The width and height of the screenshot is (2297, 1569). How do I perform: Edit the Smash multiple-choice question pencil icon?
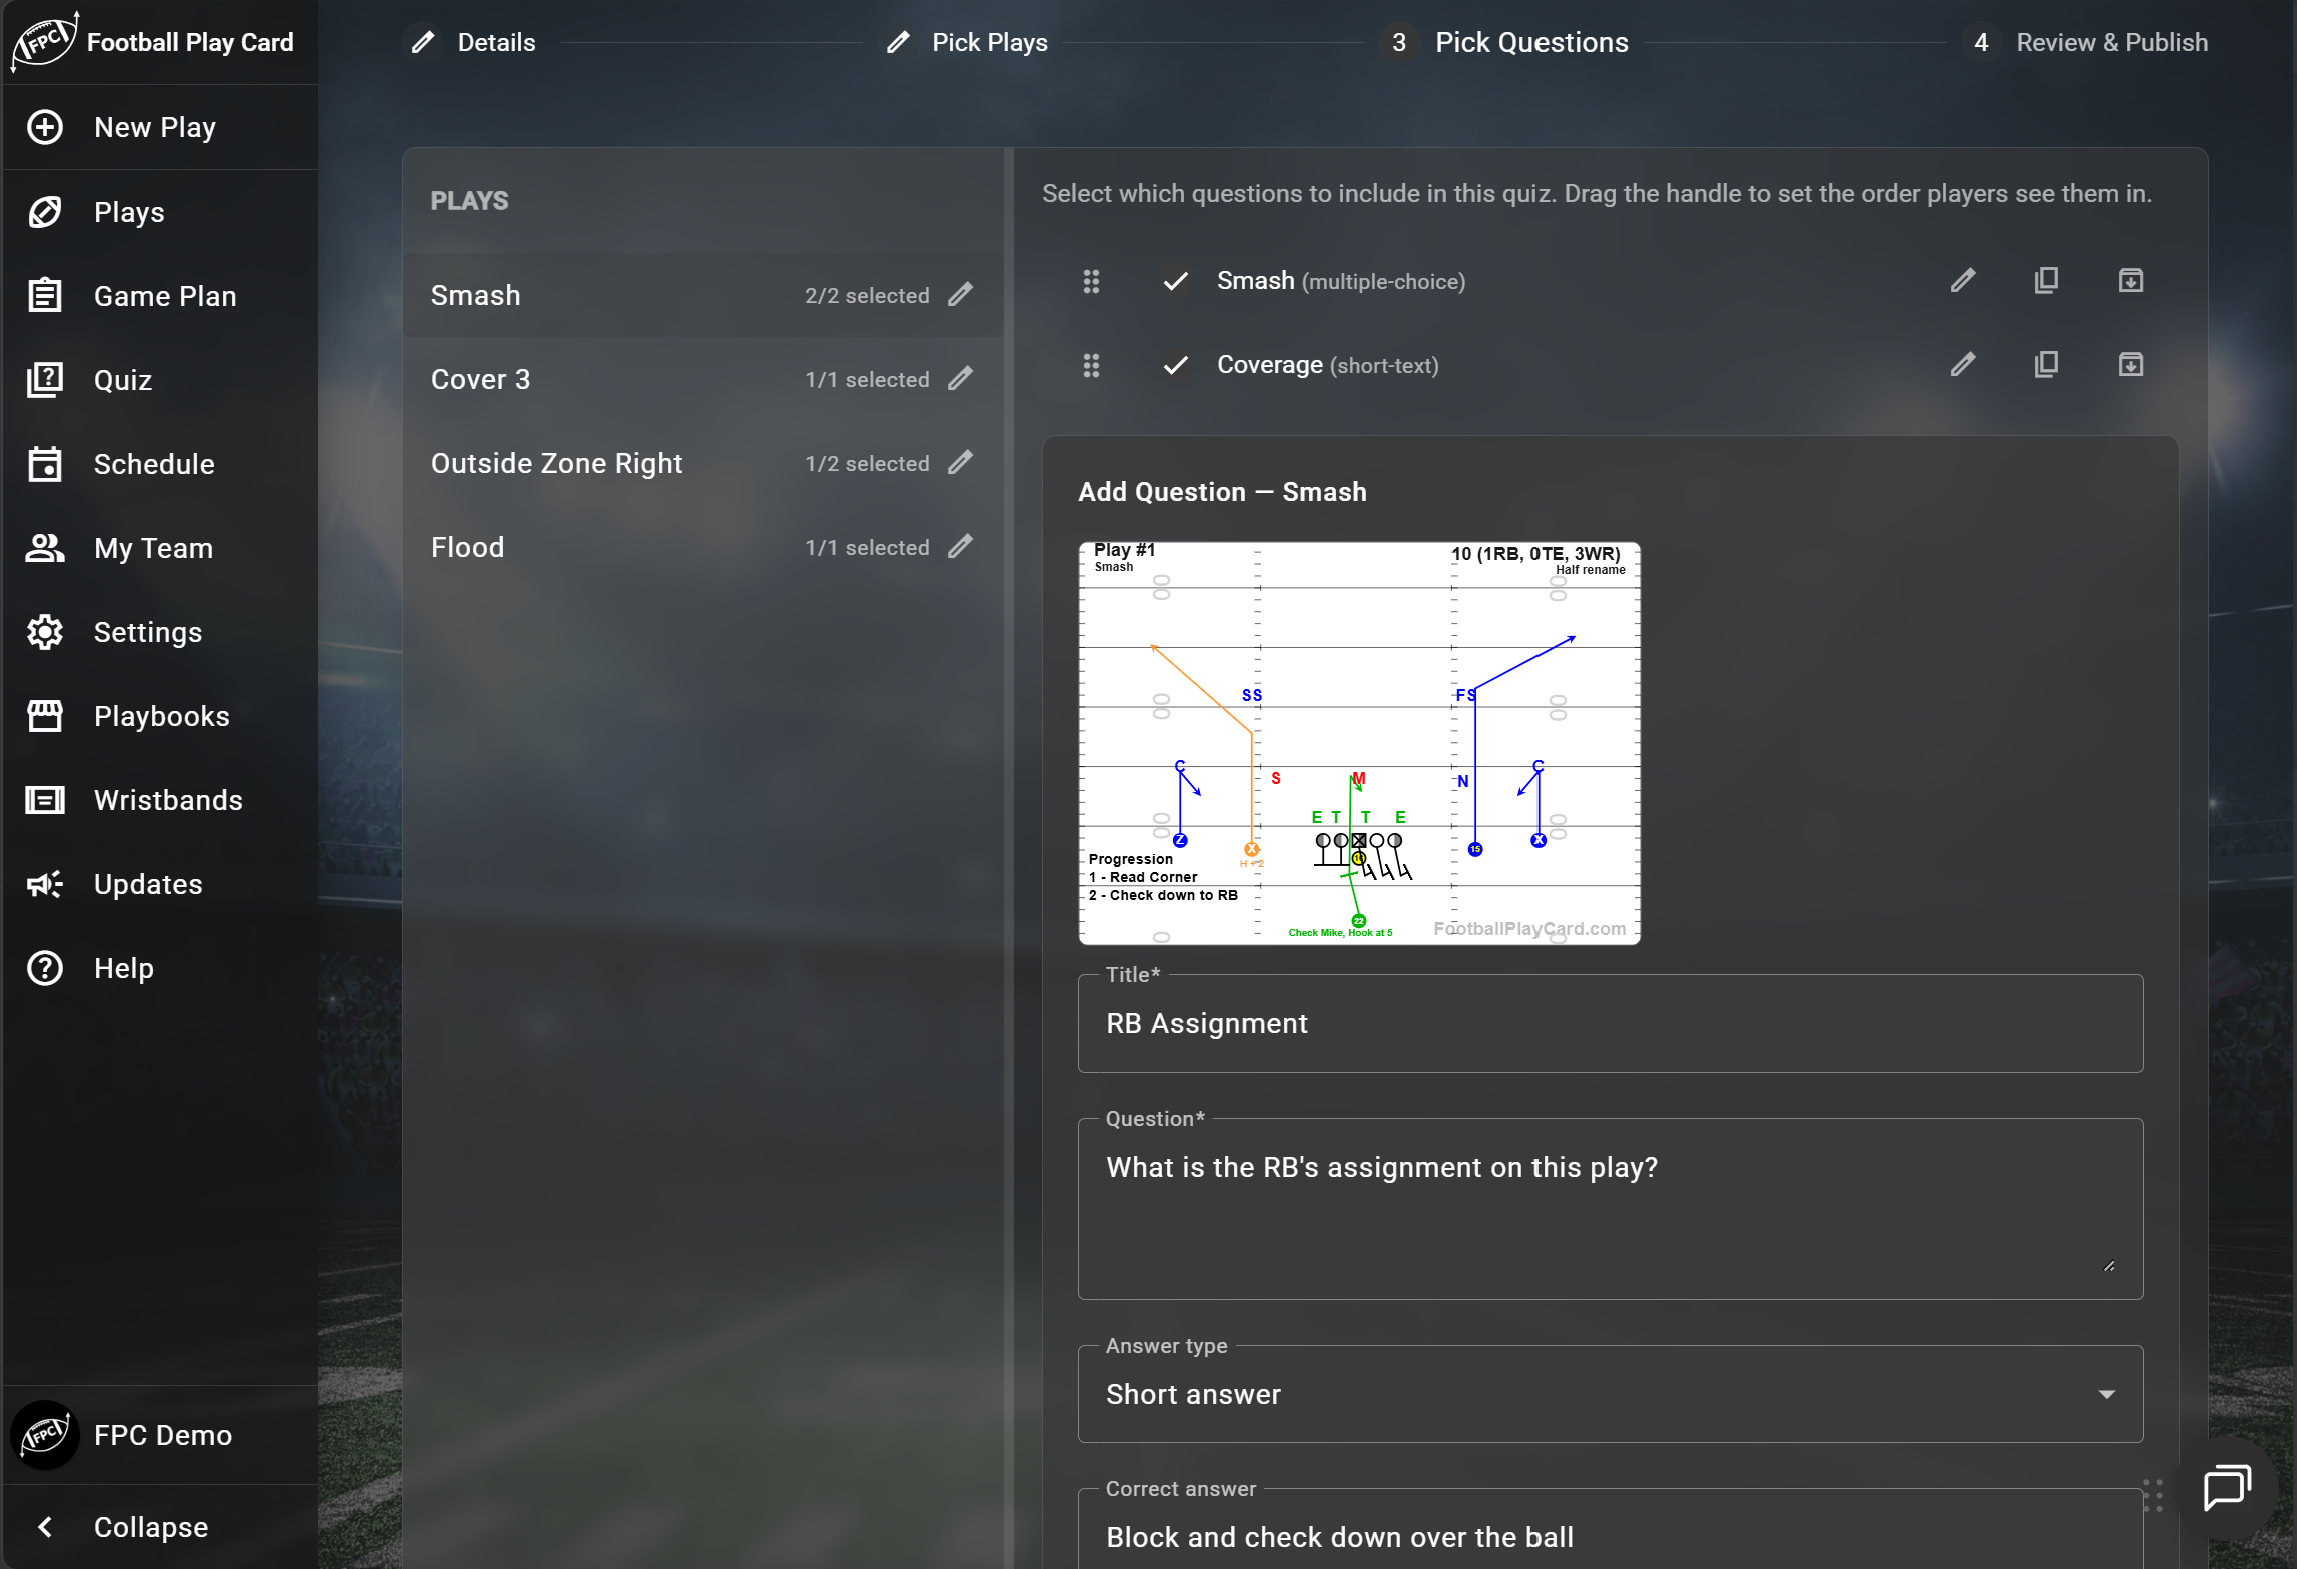click(x=1962, y=281)
